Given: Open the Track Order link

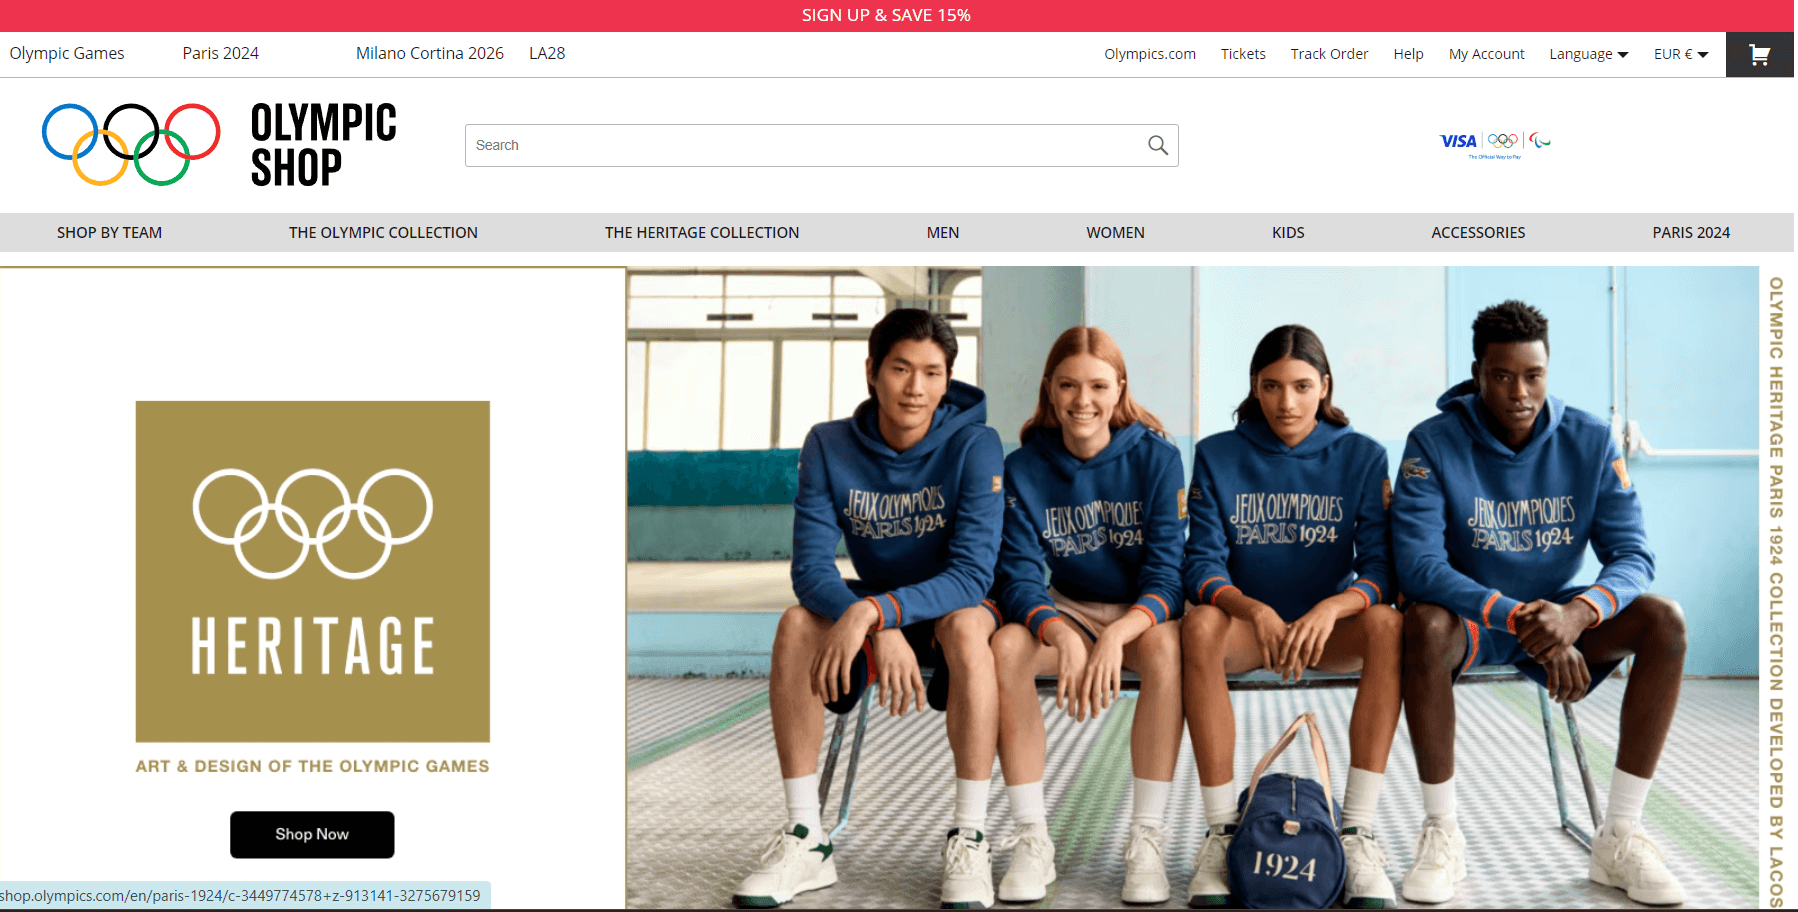Looking at the screenshot, I should [1329, 54].
